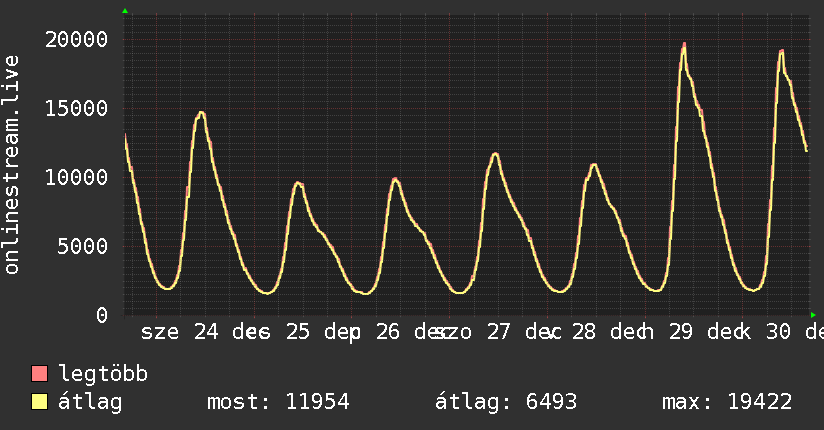Click the onlinestream.live vertical axis title

click(x=12, y=165)
